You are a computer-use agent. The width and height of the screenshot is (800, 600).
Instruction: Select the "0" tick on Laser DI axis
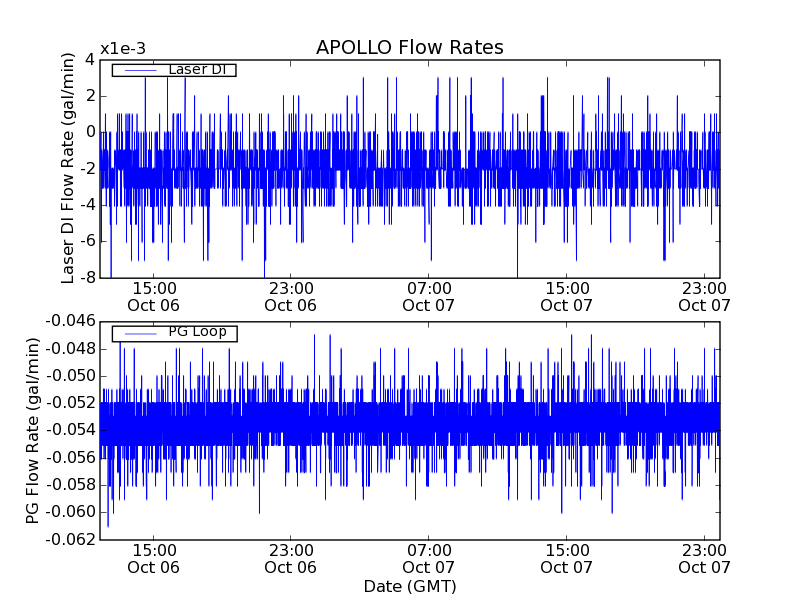point(90,132)
